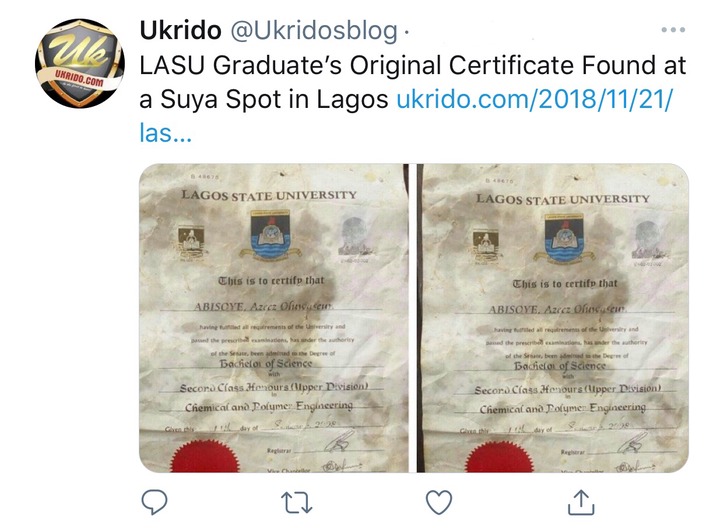Click the Lagos State University heading in left image
The height and width of the screenshot is (528, 720).
click(269, 195)
